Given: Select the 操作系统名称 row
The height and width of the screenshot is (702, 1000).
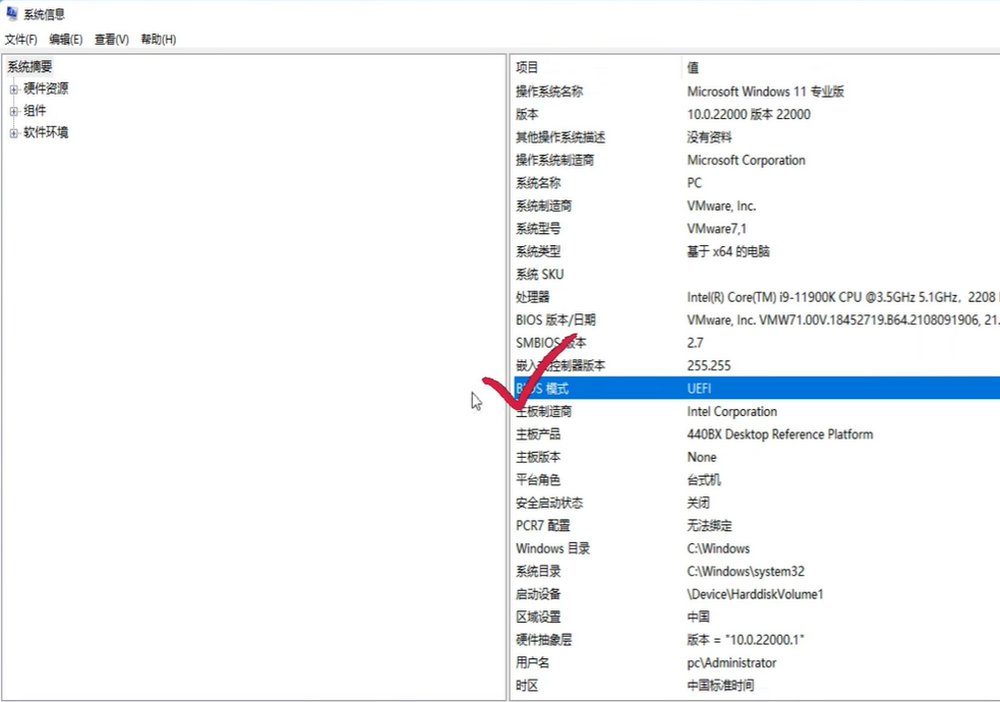Looking at the screenshot, I should (549, 91).
